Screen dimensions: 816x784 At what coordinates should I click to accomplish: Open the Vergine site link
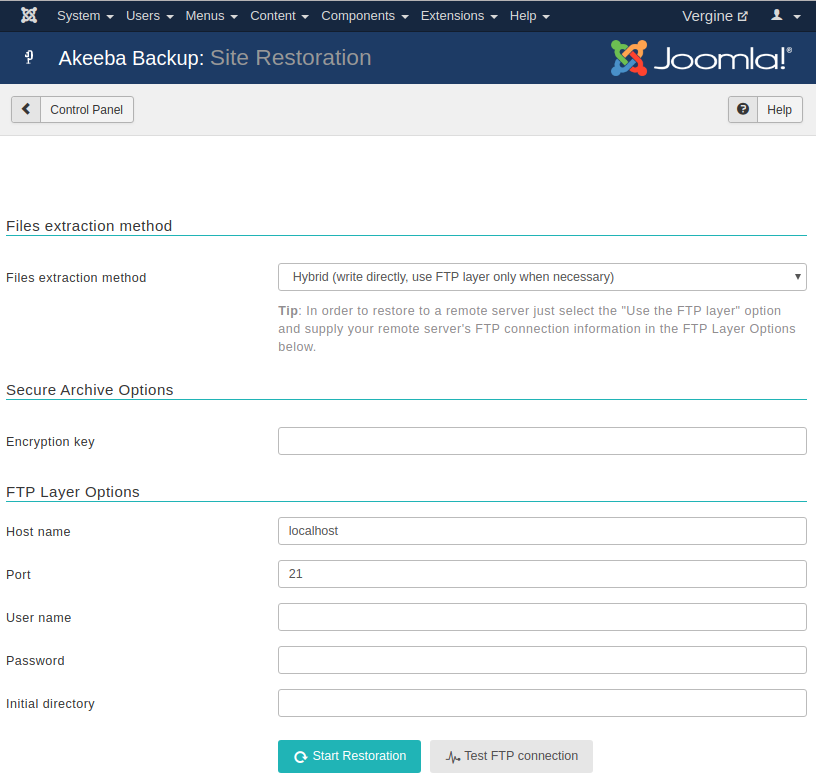(x=715, y=16)
